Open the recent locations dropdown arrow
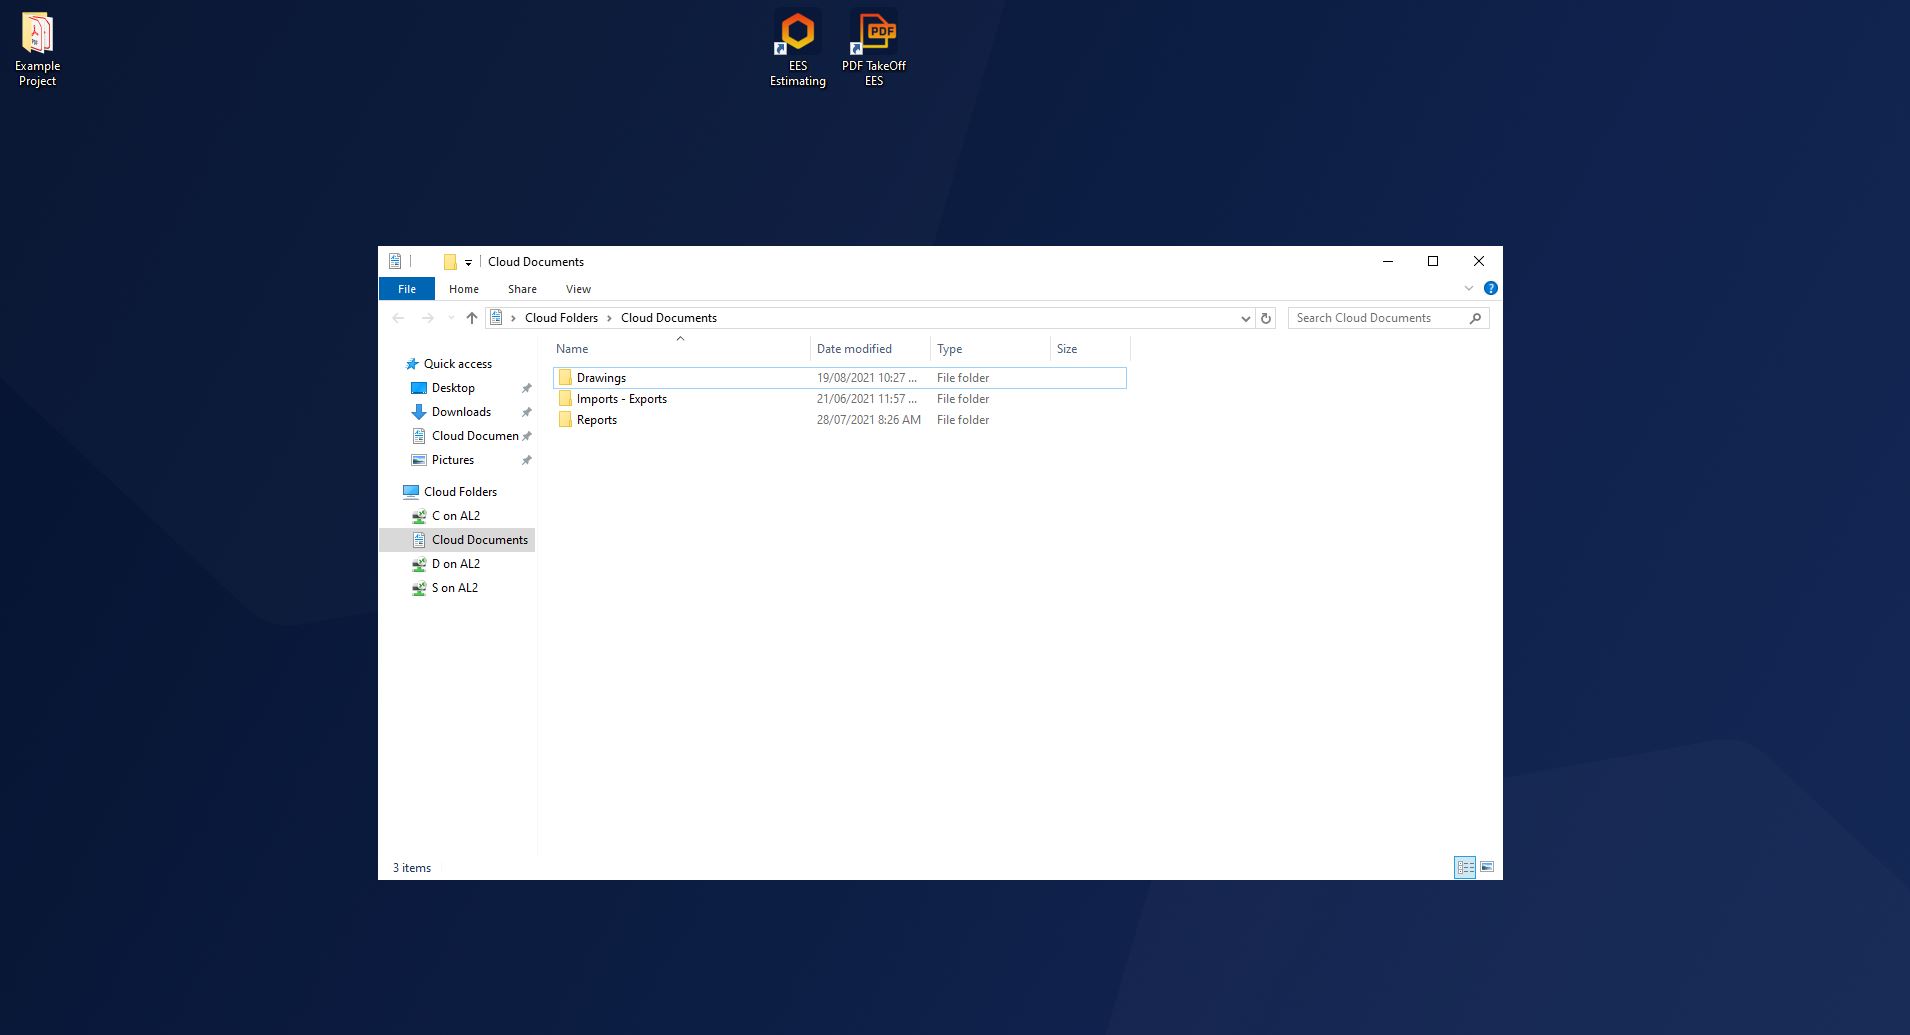This screenshot has width=1910, height=1035. [451, 318]
